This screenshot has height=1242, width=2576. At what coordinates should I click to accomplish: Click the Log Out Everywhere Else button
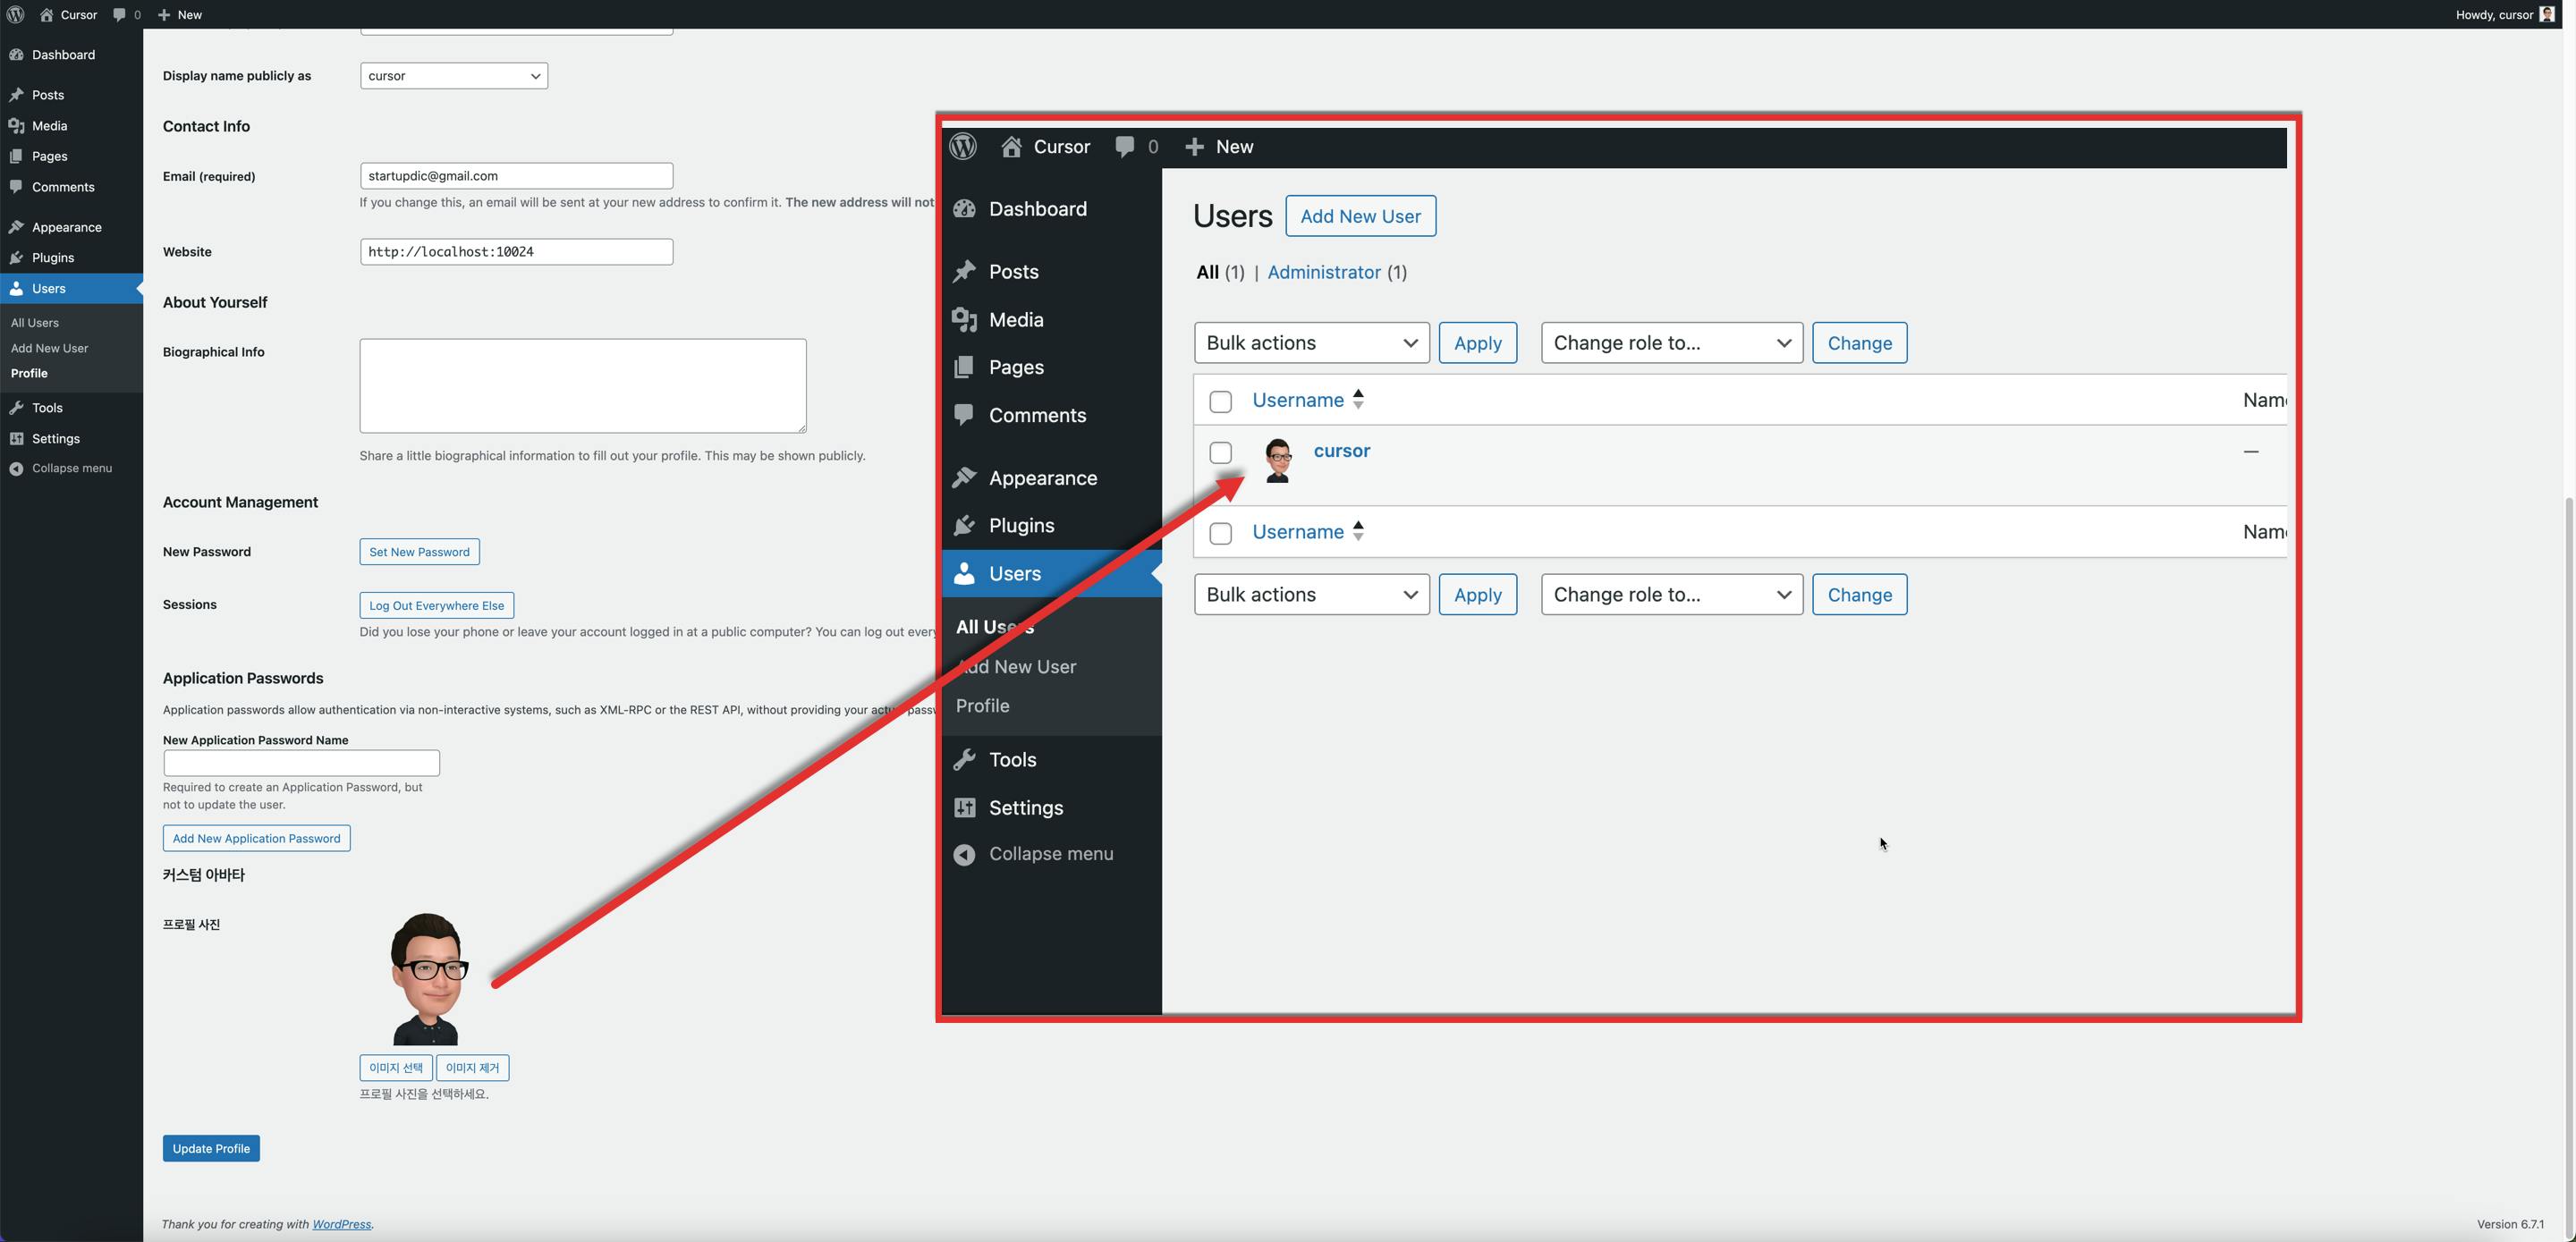[x=436, y=606]
